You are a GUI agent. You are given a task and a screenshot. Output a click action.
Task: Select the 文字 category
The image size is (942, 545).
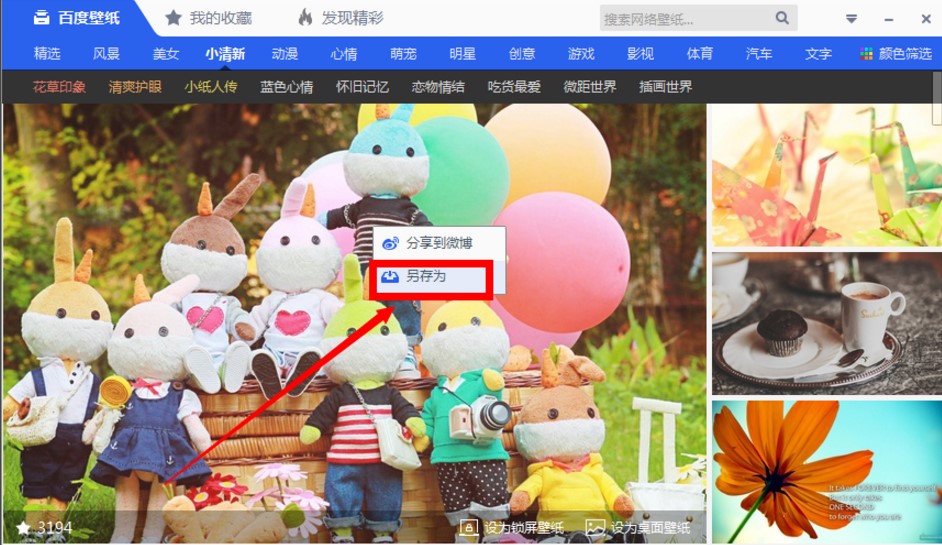[818, 53]
